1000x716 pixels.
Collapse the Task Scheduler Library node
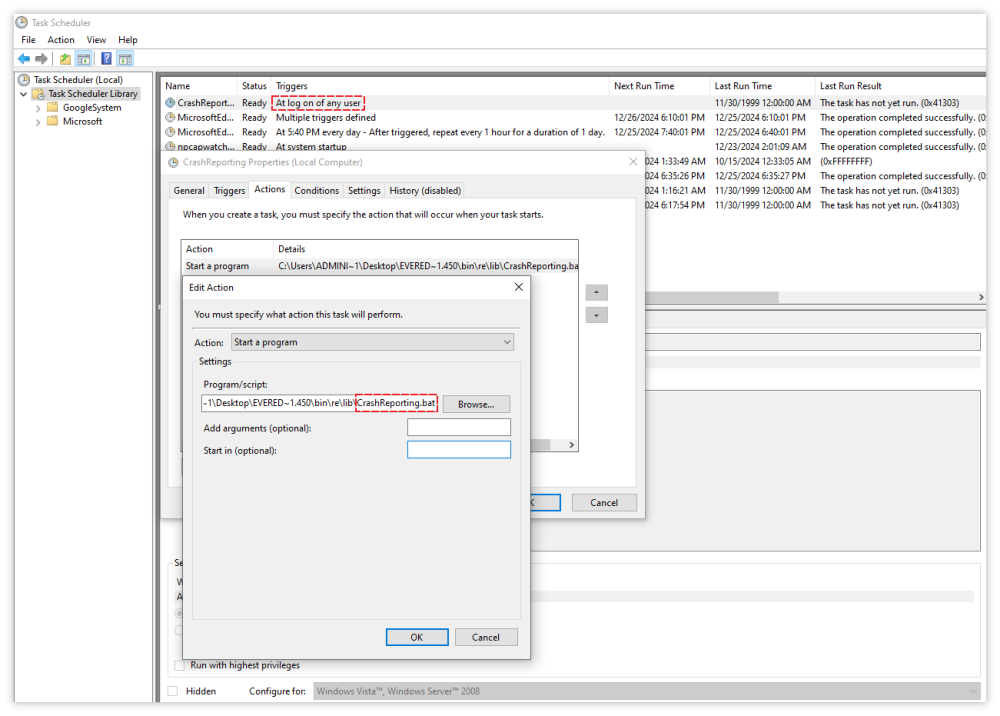[24, 94]
